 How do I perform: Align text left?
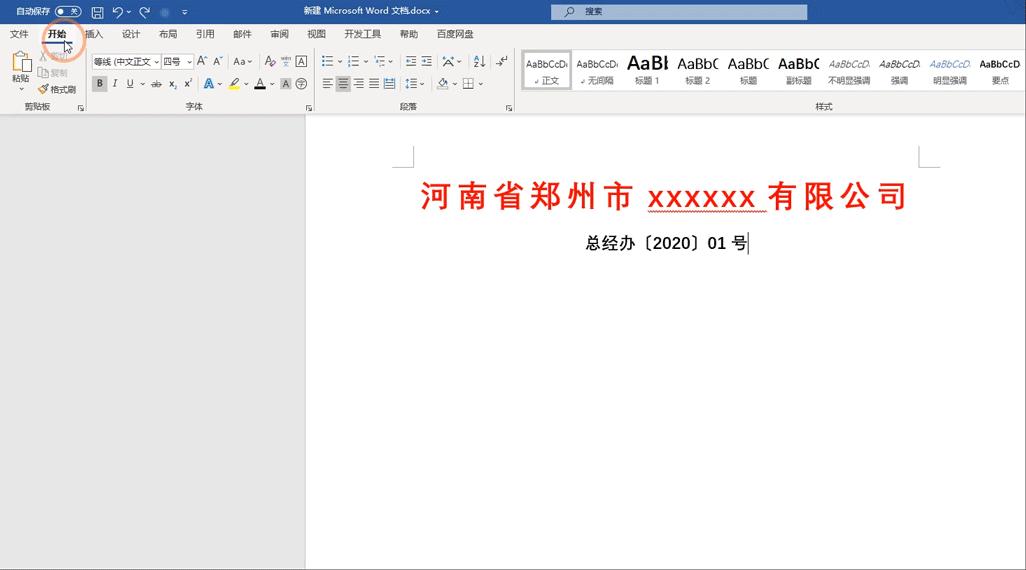(328, 84)
